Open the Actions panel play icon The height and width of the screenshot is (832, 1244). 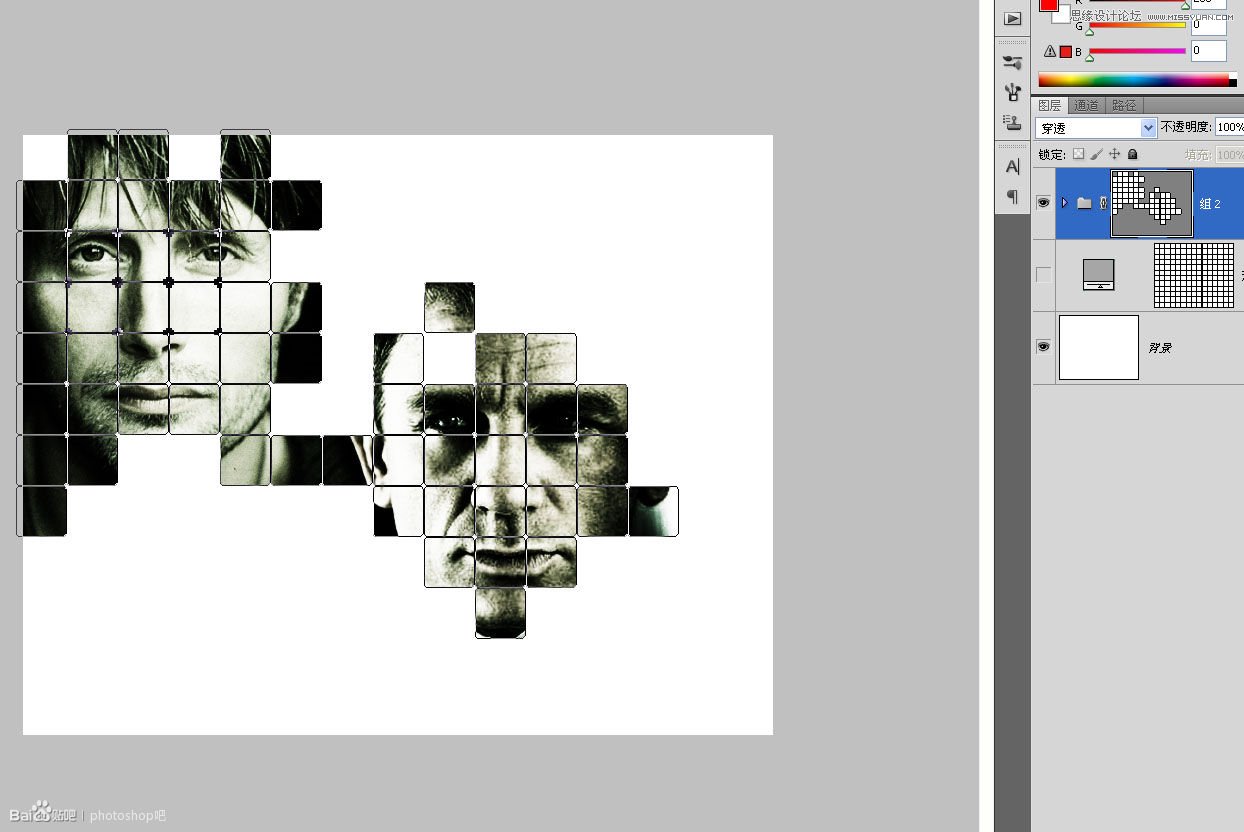[1013, 19]
